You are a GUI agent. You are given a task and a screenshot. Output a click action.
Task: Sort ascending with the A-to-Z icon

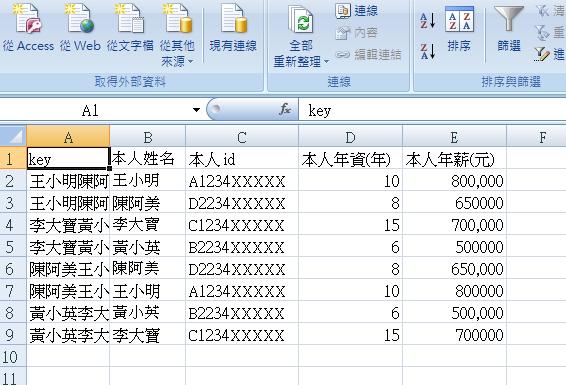coord(428,20)
